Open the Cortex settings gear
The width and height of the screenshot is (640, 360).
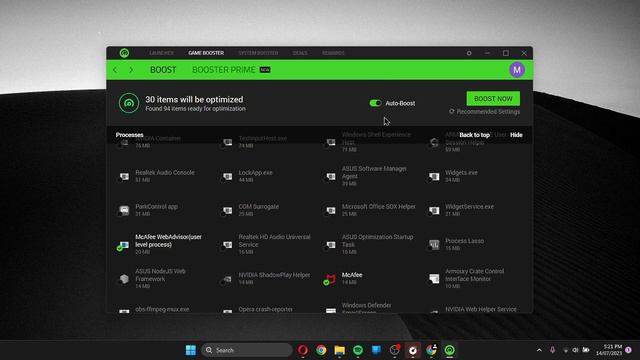point(469,53)
